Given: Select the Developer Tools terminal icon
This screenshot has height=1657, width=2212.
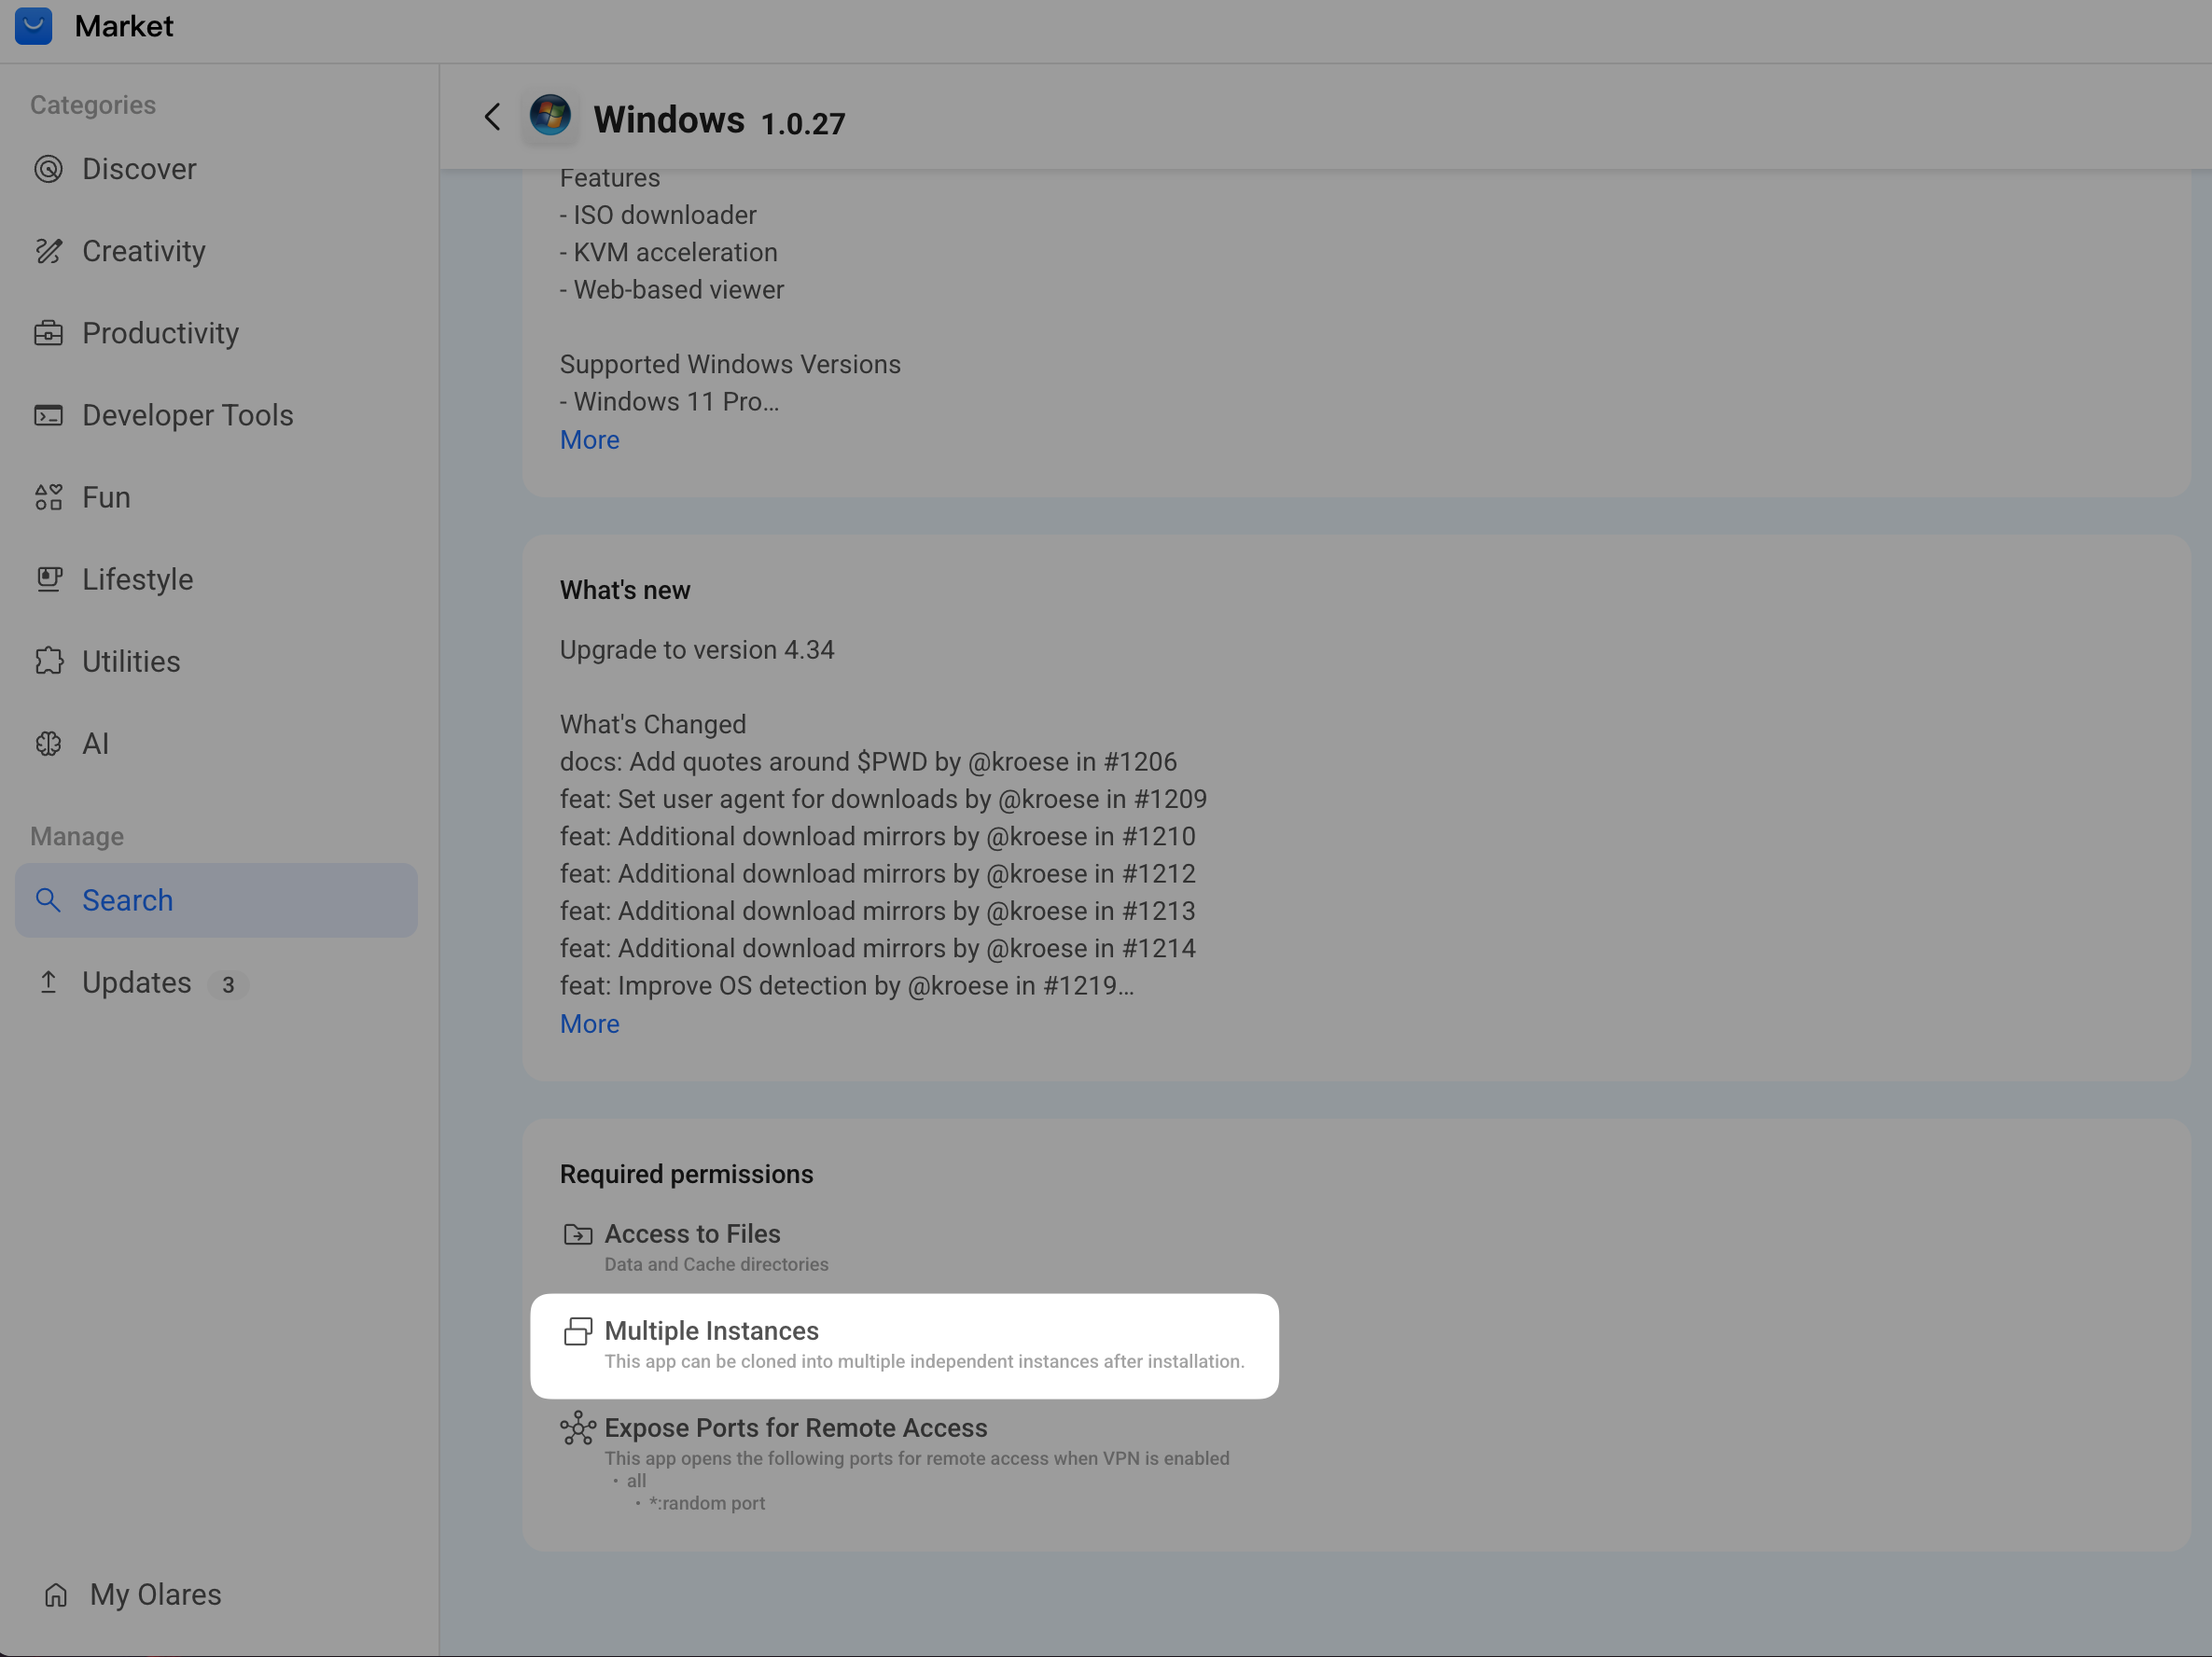Looking at the screenshot, I should [x=48, y=414].
